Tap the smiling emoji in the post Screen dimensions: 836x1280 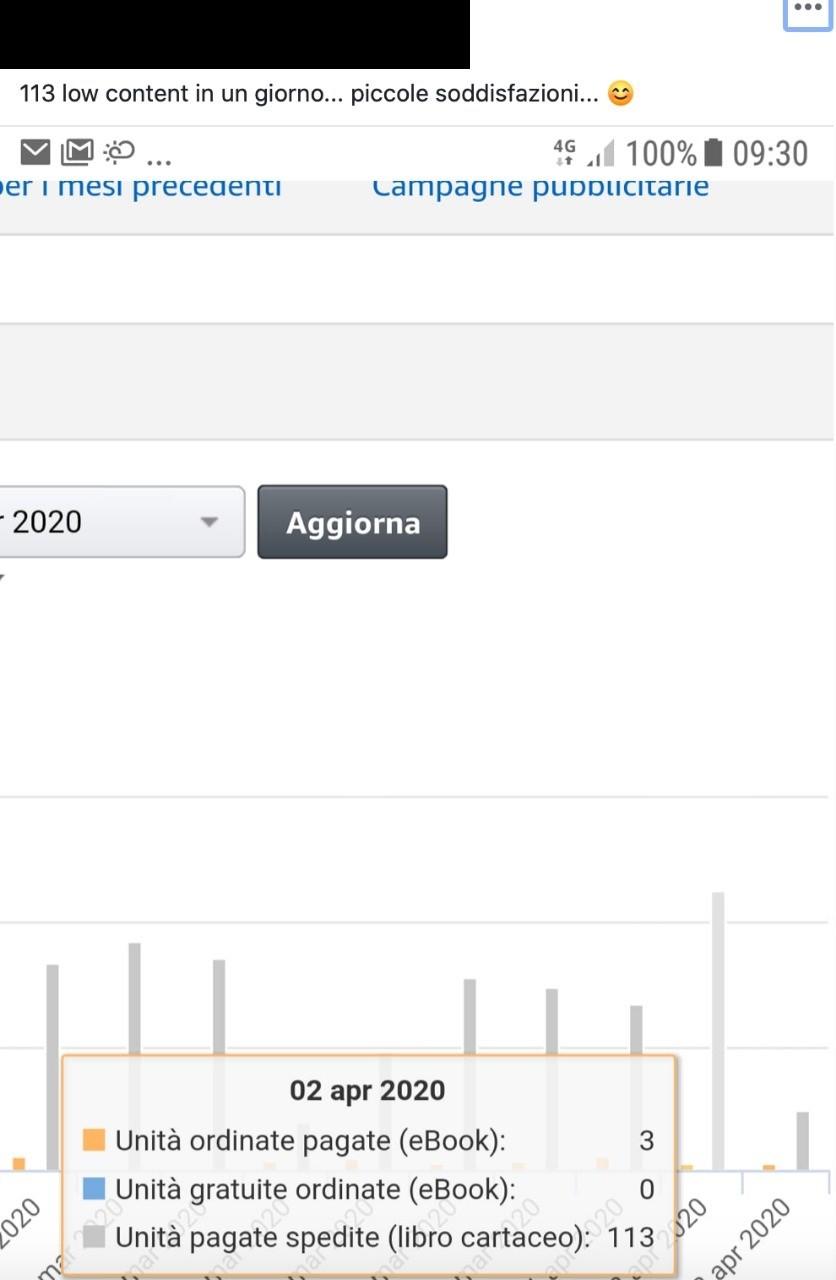click(x=621, y=94)
